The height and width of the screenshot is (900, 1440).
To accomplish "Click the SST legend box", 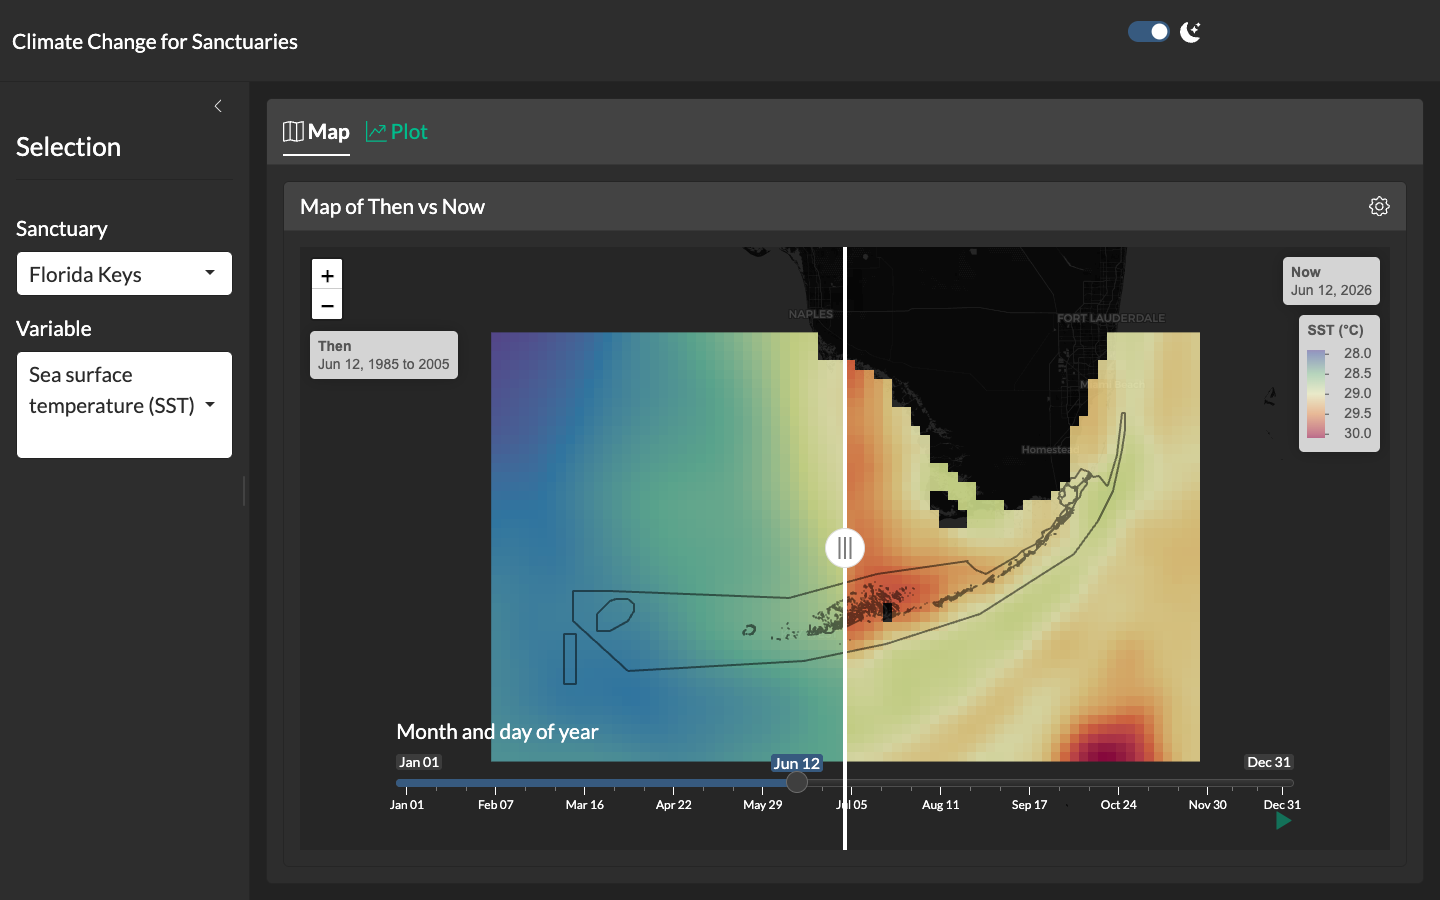I will [1339, 384].
